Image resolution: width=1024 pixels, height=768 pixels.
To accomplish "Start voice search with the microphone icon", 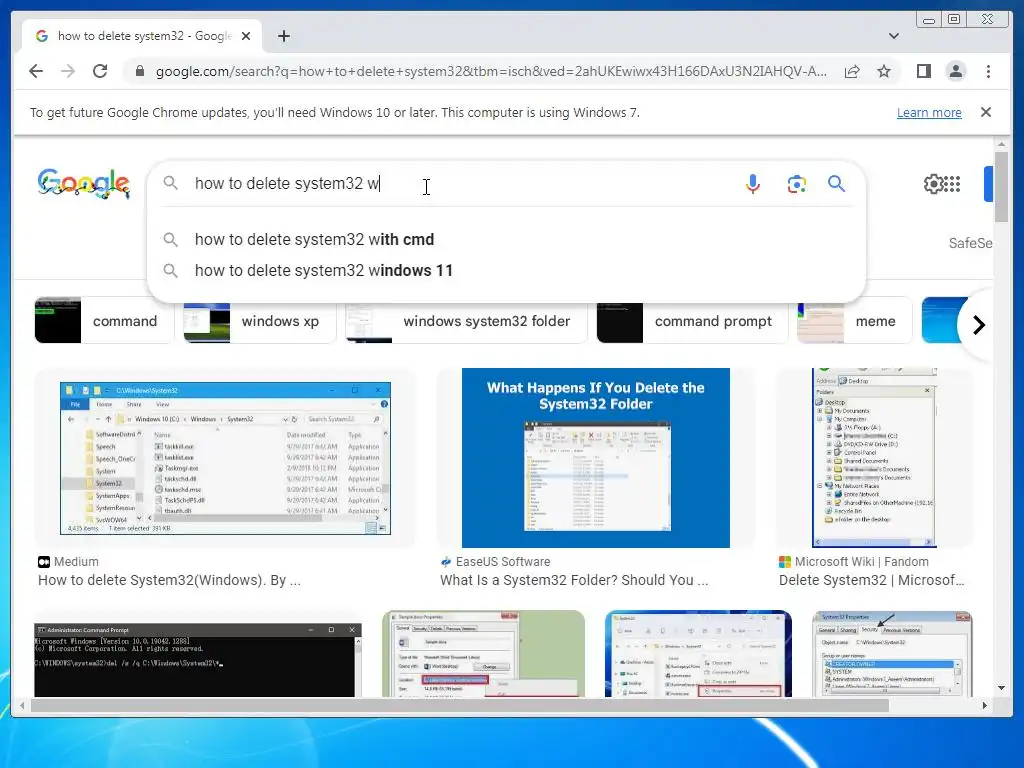I will [x=752, y=184].
